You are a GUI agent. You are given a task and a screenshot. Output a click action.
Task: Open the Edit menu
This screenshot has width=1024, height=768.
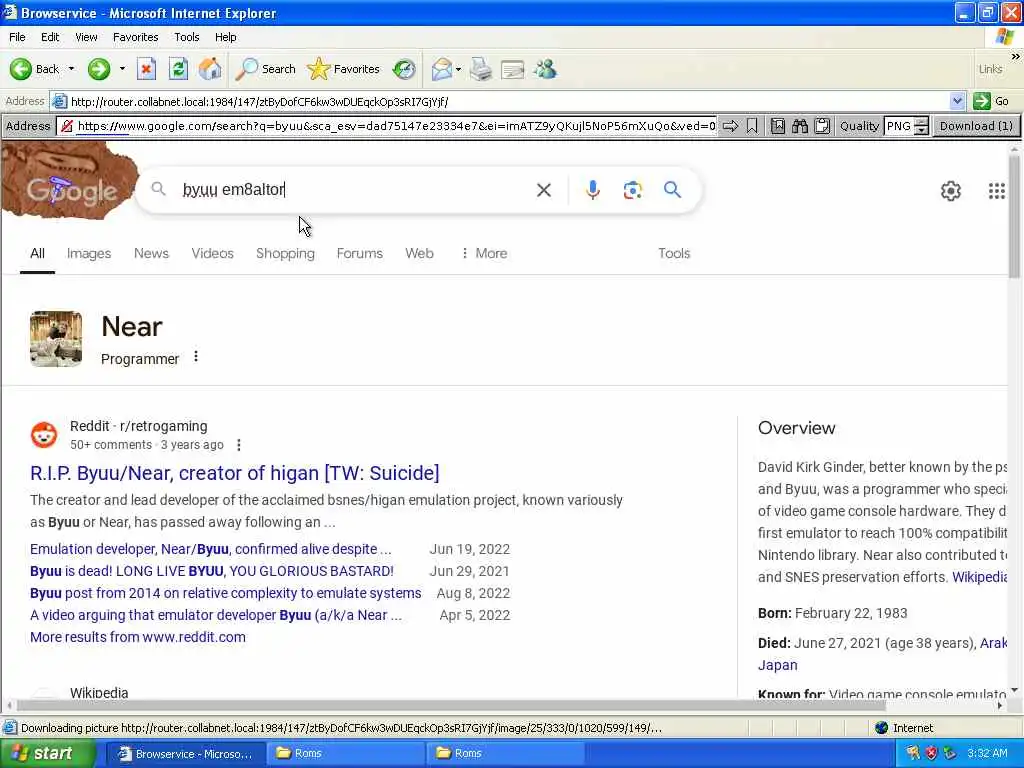50,37
